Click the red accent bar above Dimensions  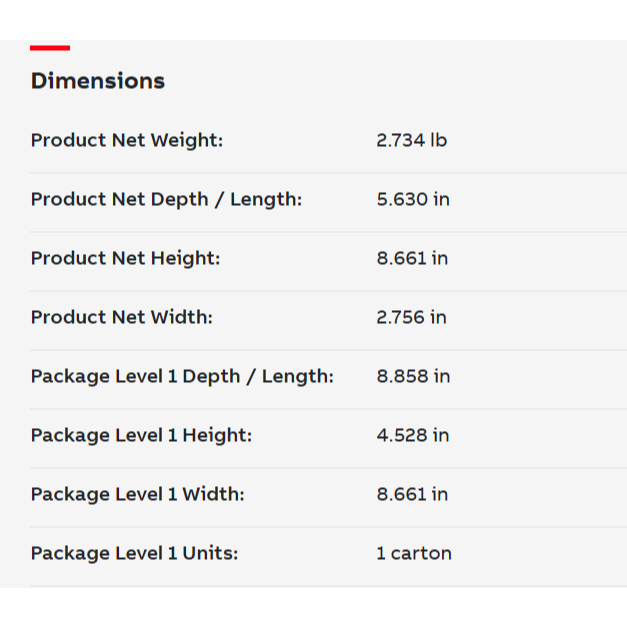point(50,47)
